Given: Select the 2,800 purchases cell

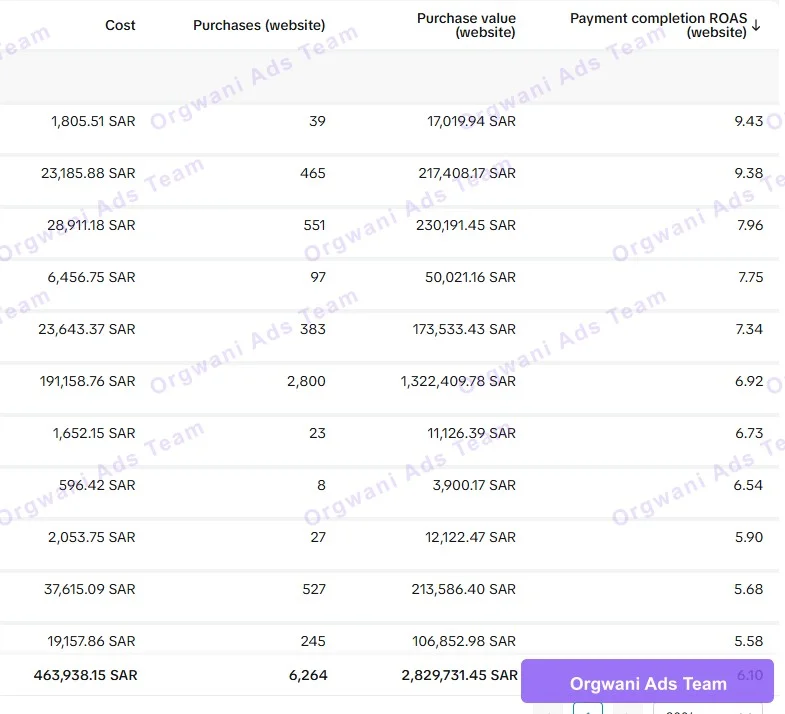Looking at the screenshot, I should pyautogui.click(x=306, y=381).
